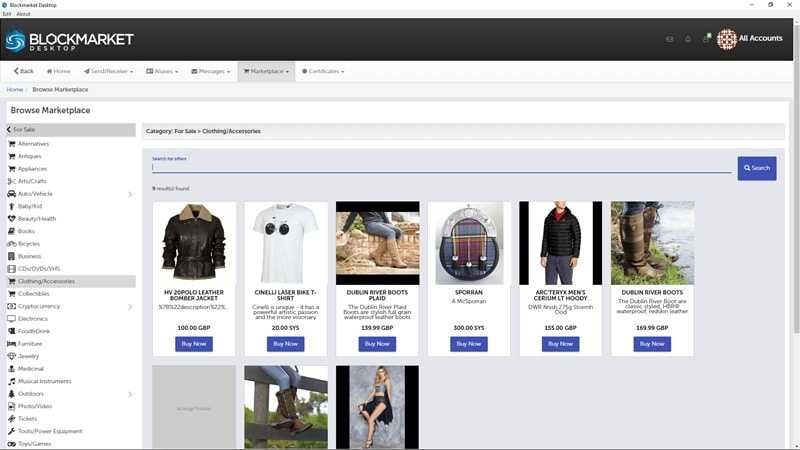This screenshot has height=450, width=800.
Task: Click the Musical Instruments note icon
Action: click(12, 381)
